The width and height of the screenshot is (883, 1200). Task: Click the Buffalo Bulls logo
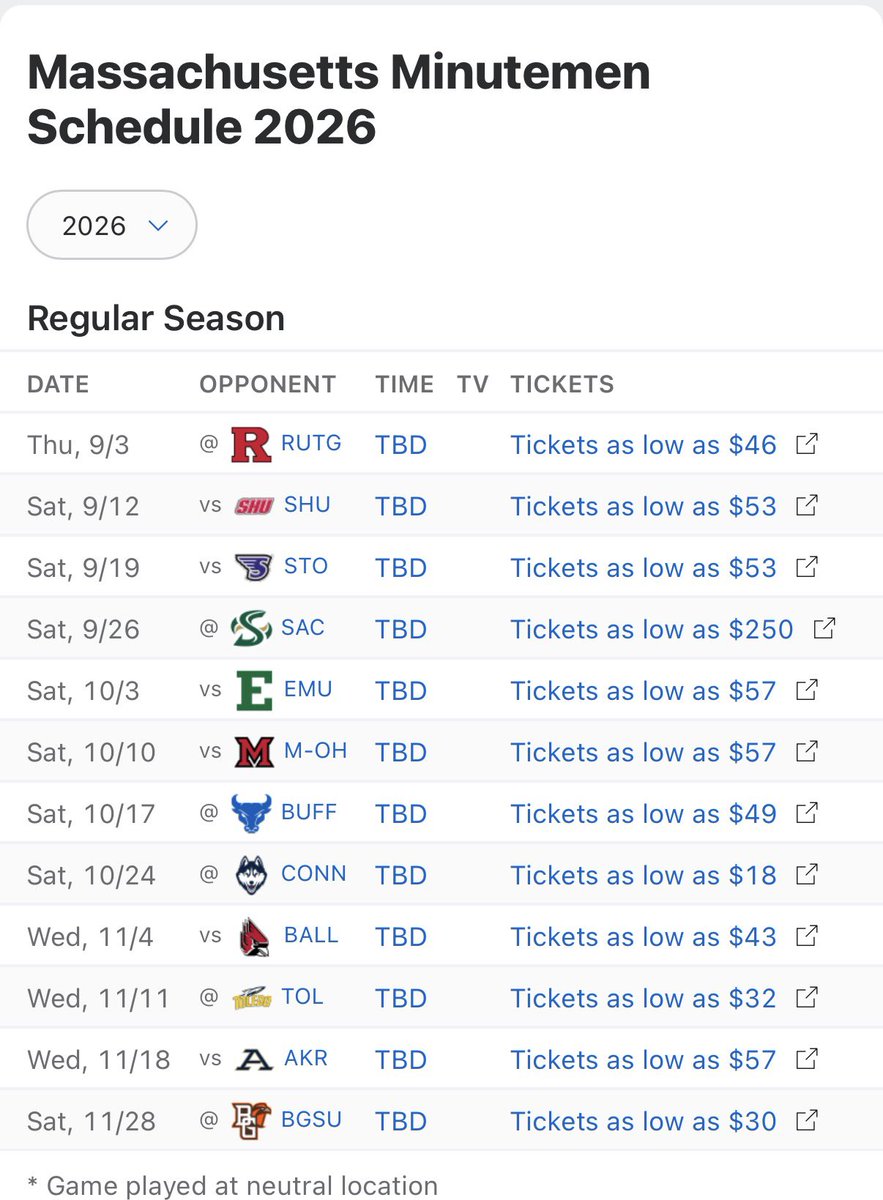251,813
